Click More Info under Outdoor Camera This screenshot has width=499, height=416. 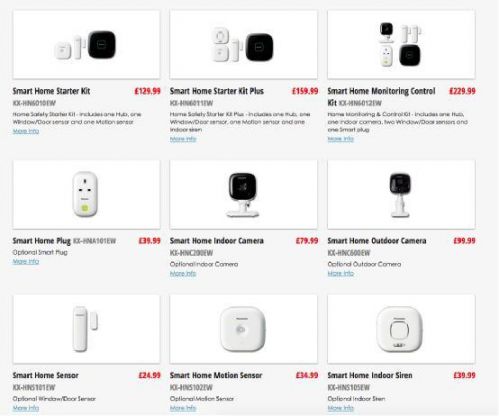pyautogui.click(x=341, y=274)
